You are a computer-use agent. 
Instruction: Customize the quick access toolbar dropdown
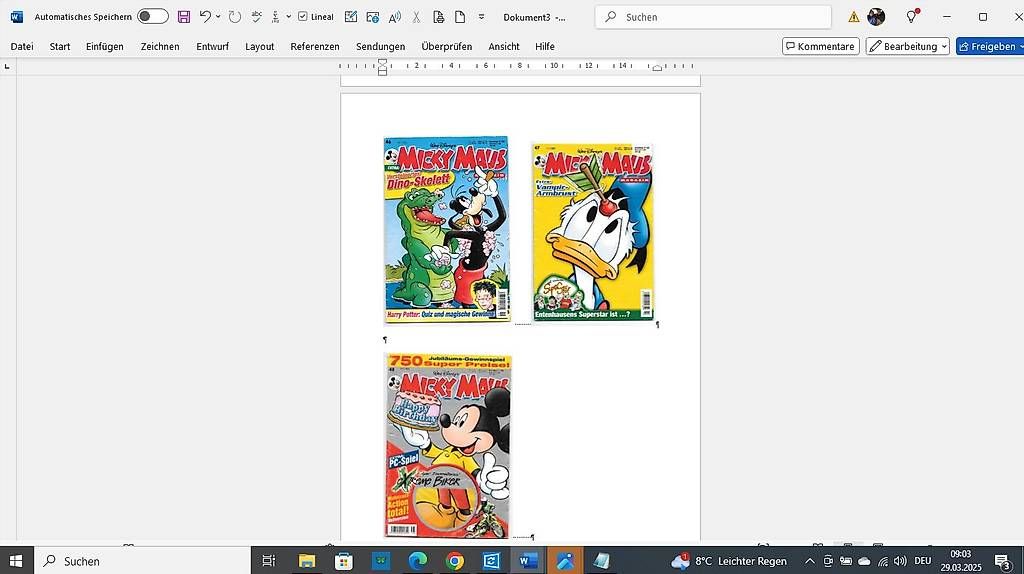[x=481, y=17]
